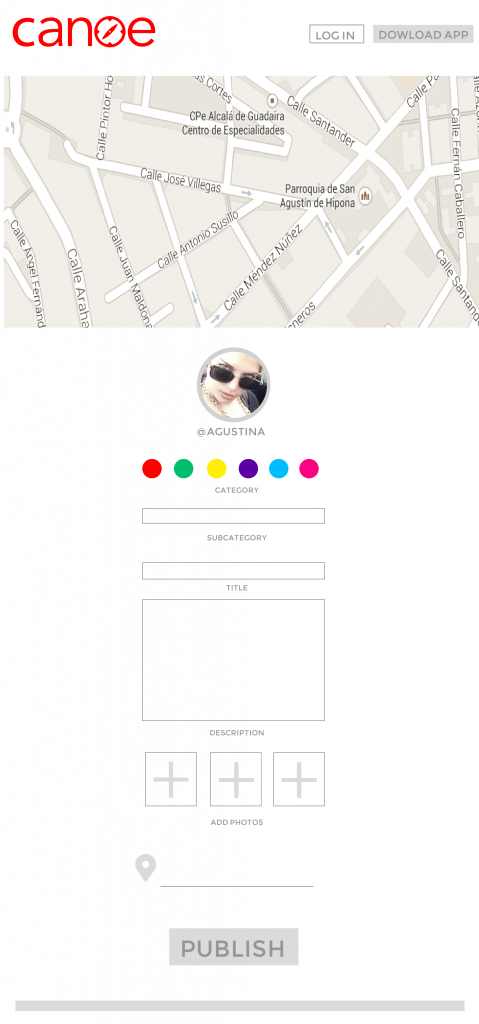Click the LOG IN button
The width and height of the screenshot is (479, 1024).
click(x=336, y=35)
